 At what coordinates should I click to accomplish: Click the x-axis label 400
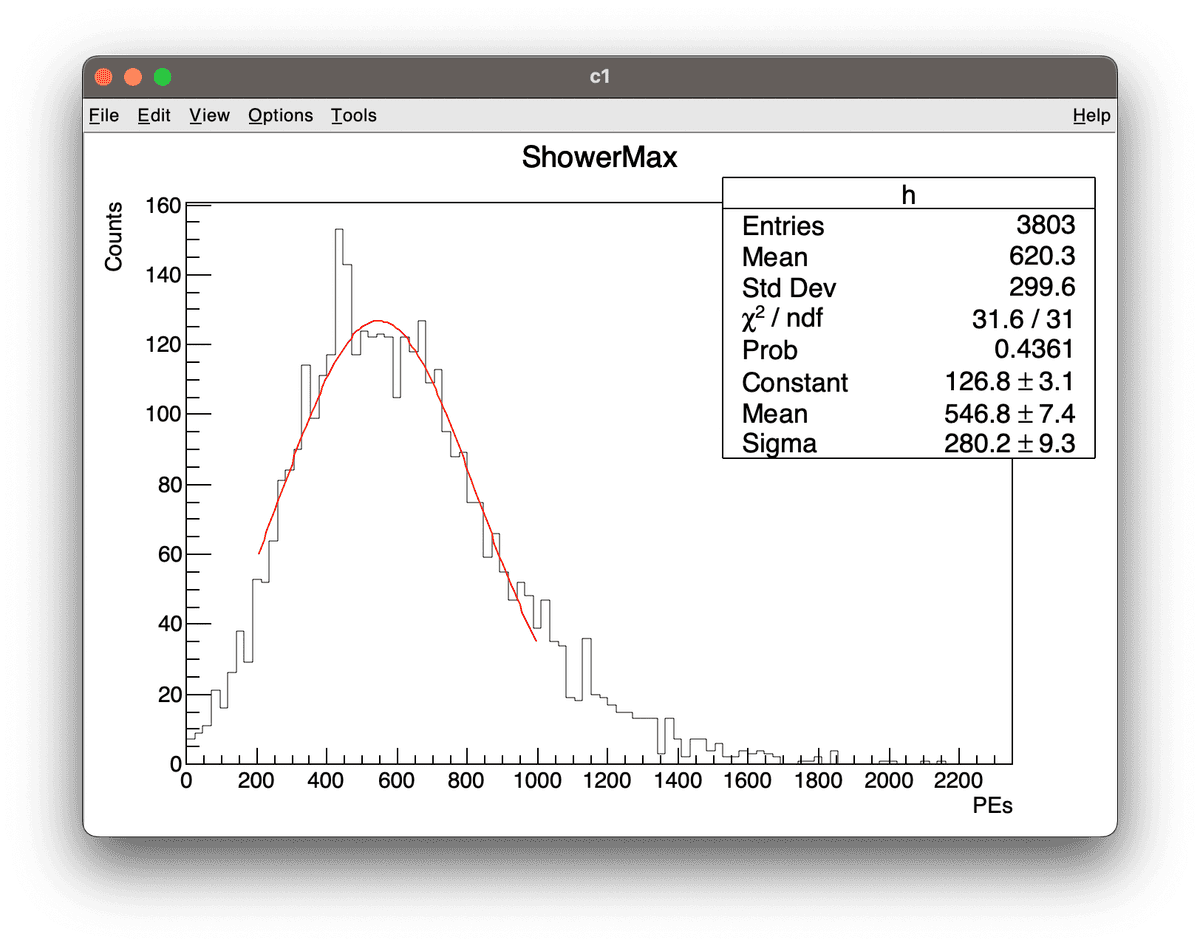pos(327,781)
